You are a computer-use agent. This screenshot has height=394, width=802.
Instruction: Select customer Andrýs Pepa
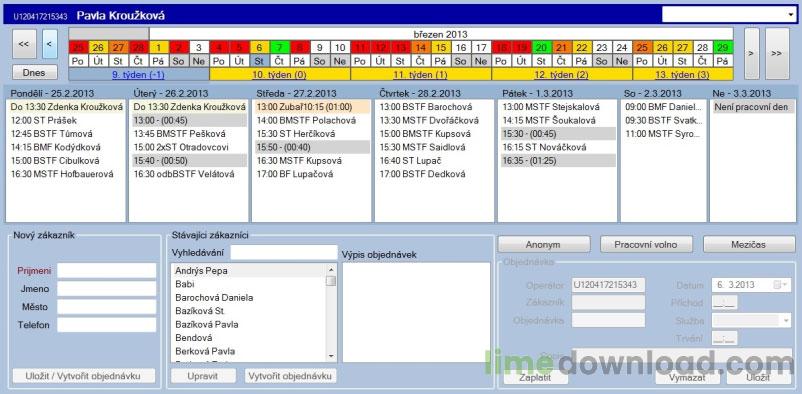click(x=249, y=270)
